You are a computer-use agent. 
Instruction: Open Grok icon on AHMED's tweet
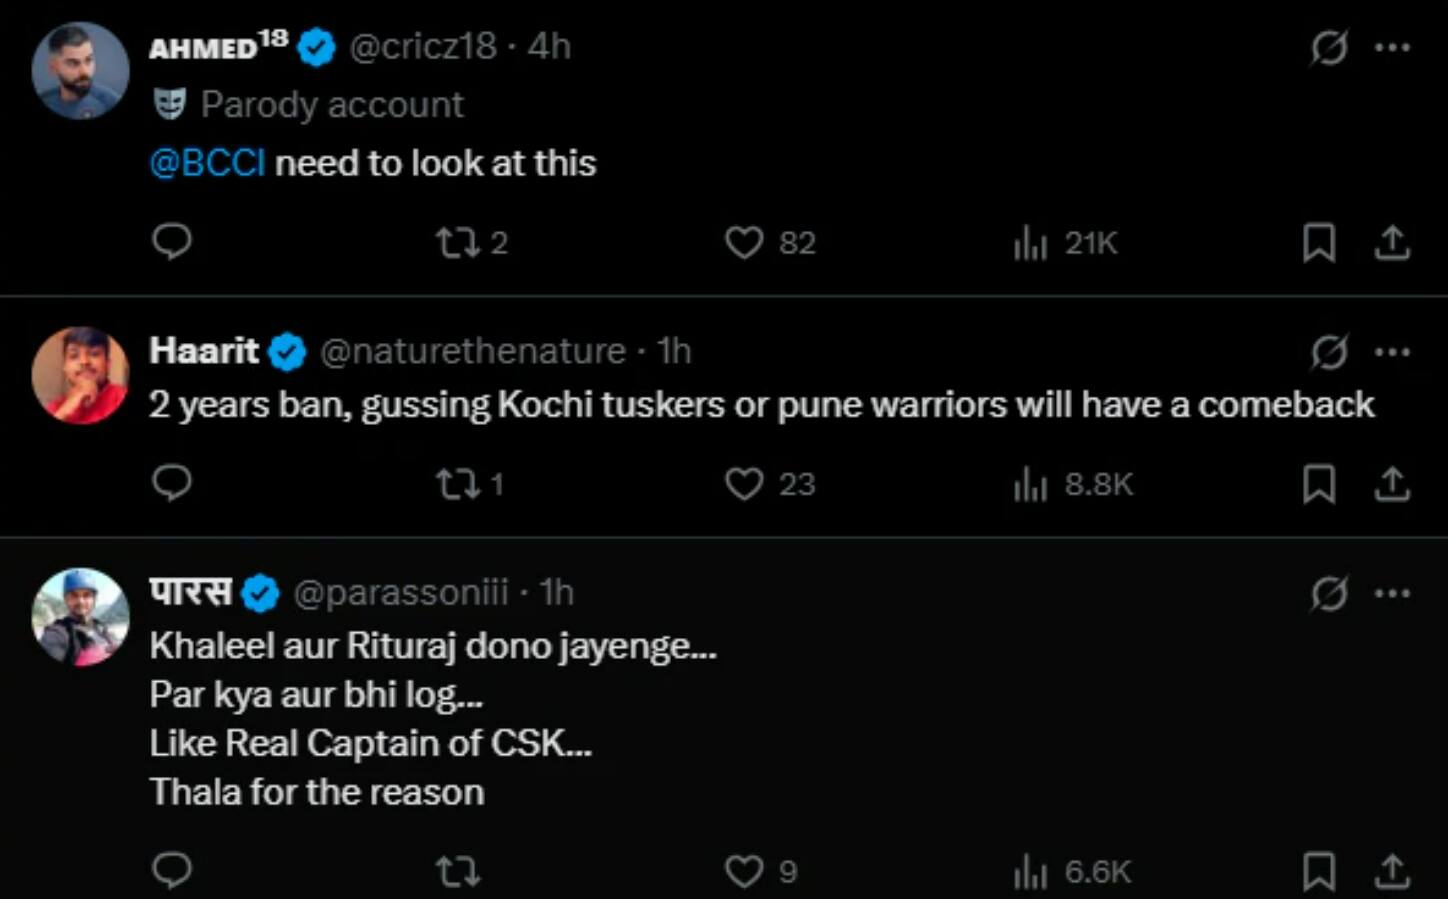coord(1329,47)
